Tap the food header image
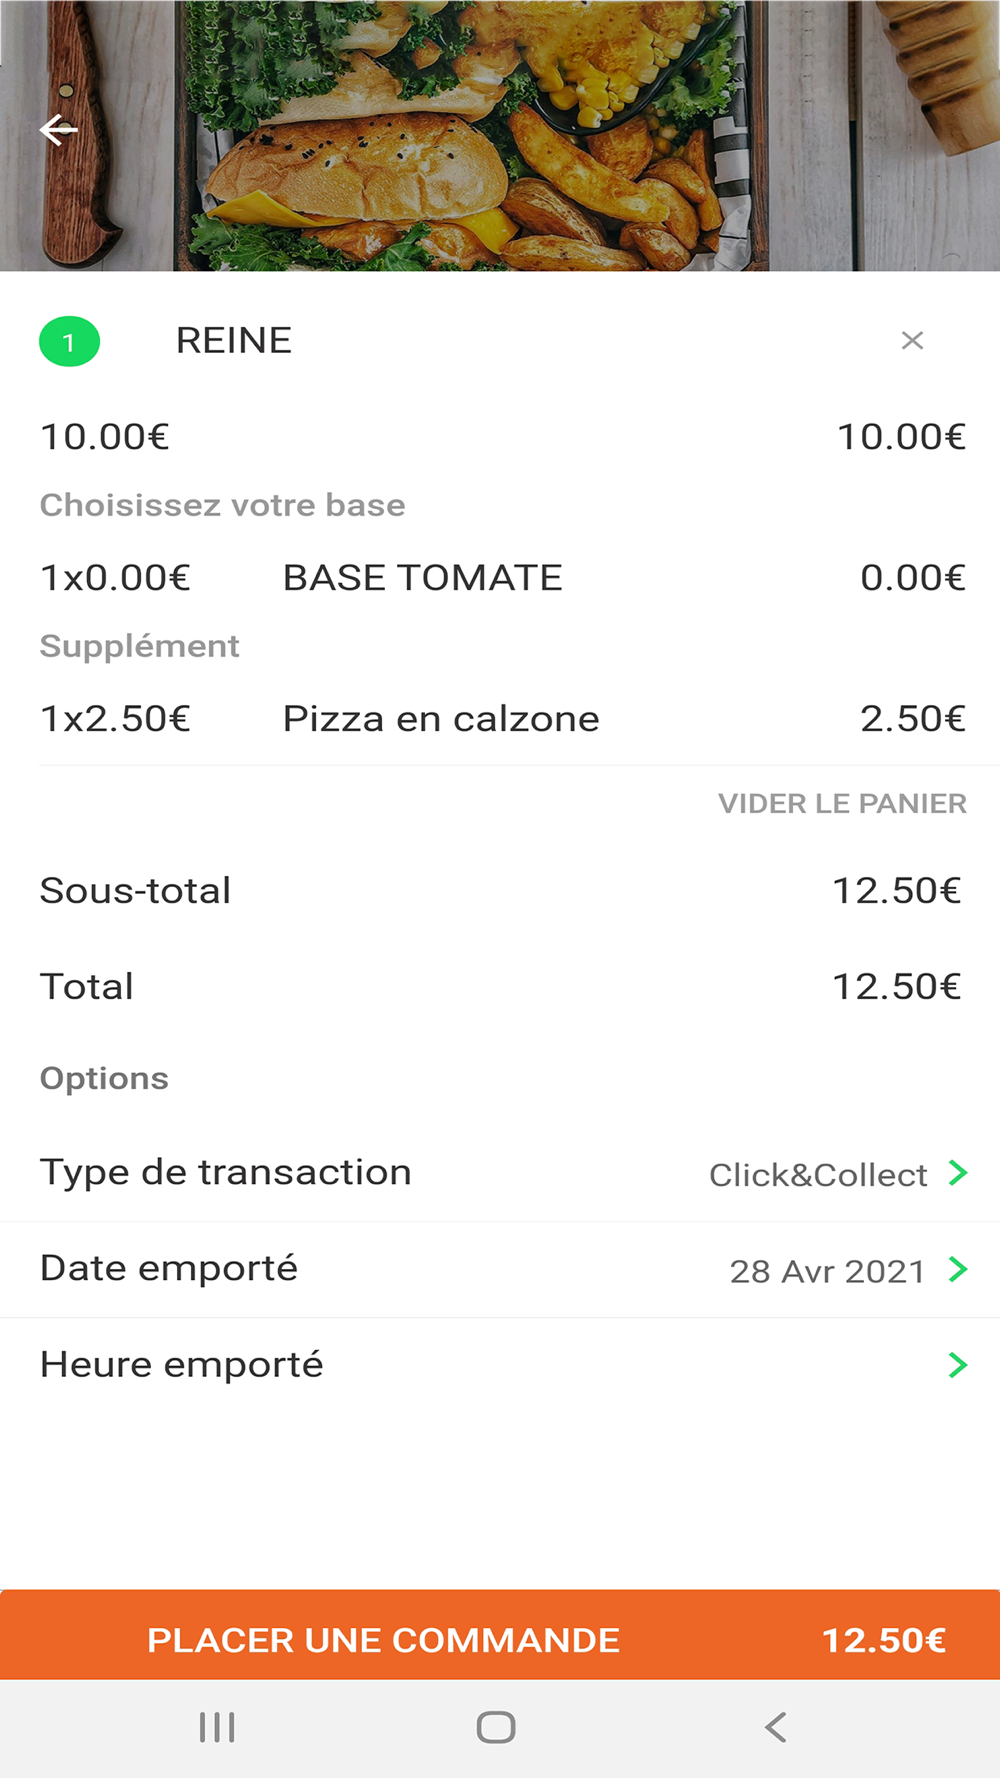The height and width of the screenshot is (1778, 1000). pyautogui.click(x=500, y=135)
